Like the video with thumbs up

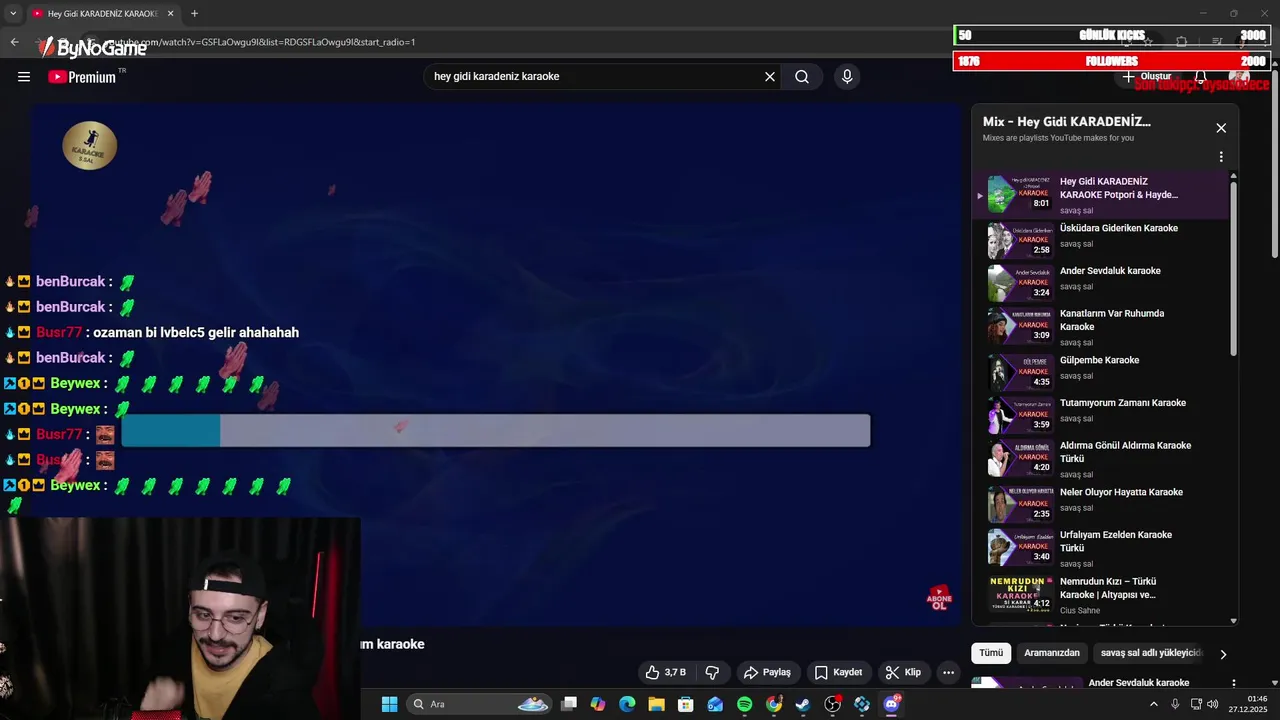click(x=667, y=672)
